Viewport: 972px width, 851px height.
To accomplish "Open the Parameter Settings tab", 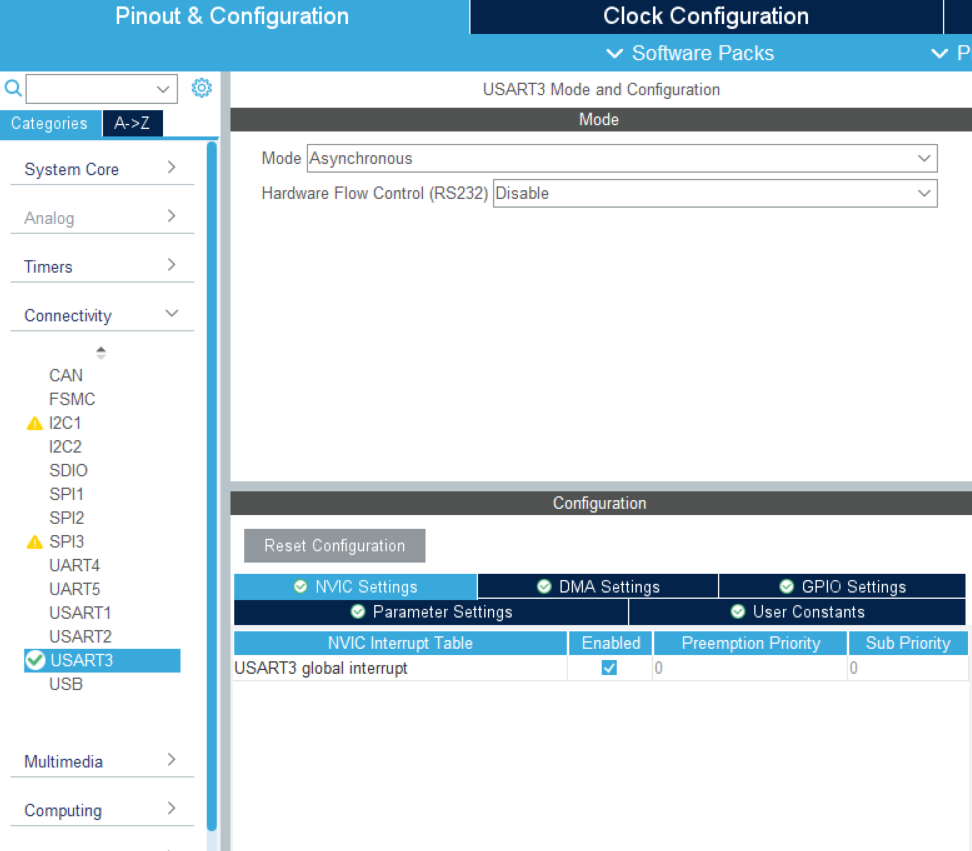I will tap(431, 612).
